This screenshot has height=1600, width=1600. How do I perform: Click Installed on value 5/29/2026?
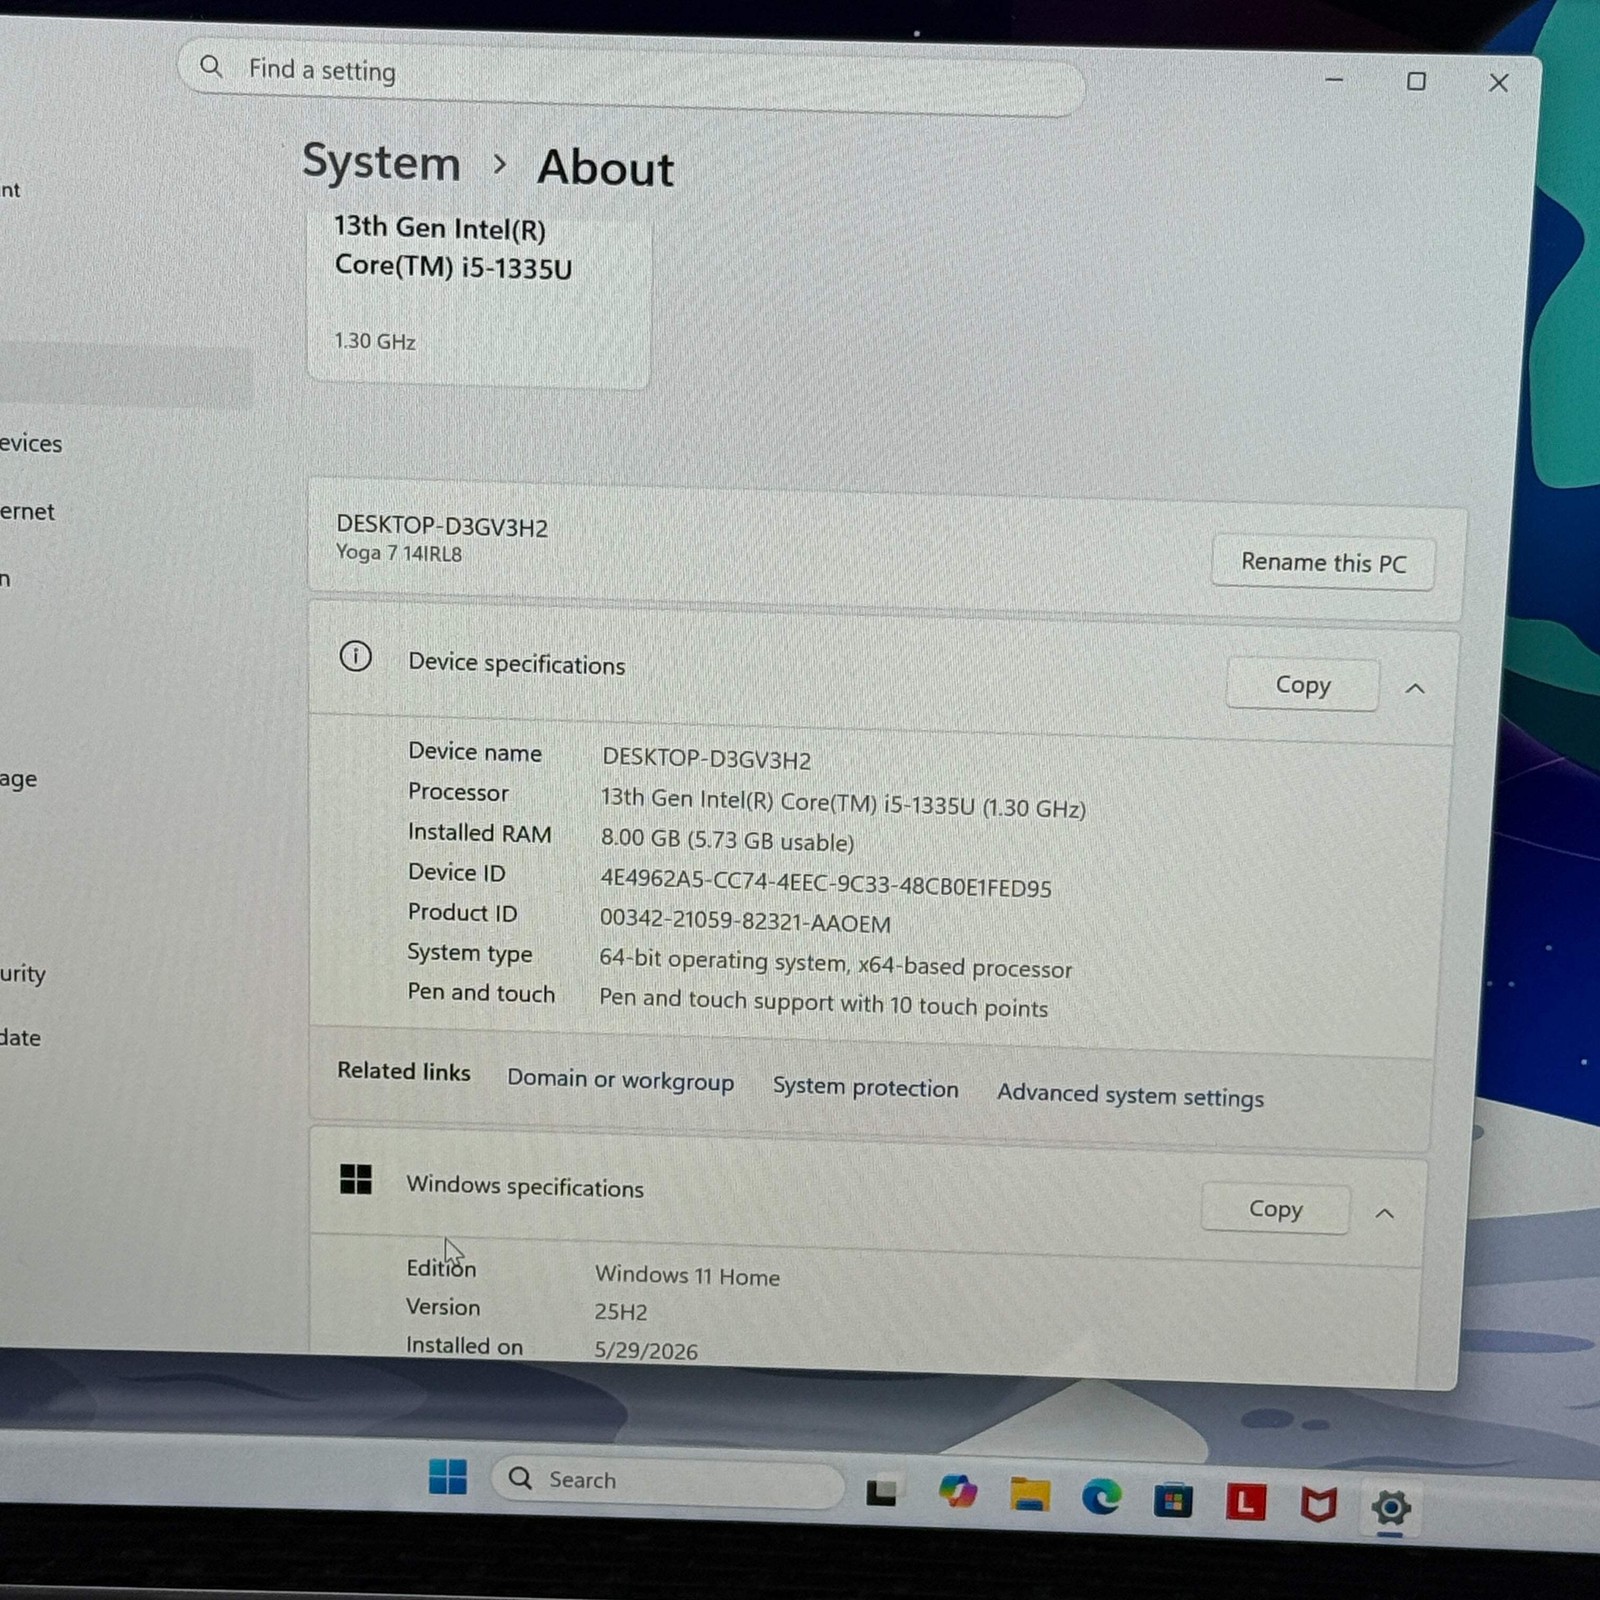[646, 1350]
